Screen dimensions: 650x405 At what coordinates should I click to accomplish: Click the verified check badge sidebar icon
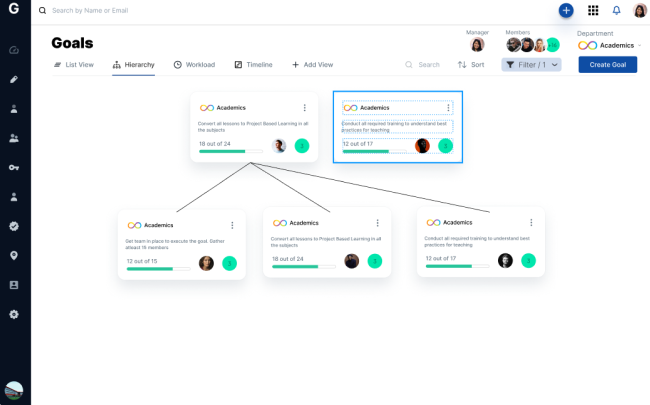(x=14, y=226)
